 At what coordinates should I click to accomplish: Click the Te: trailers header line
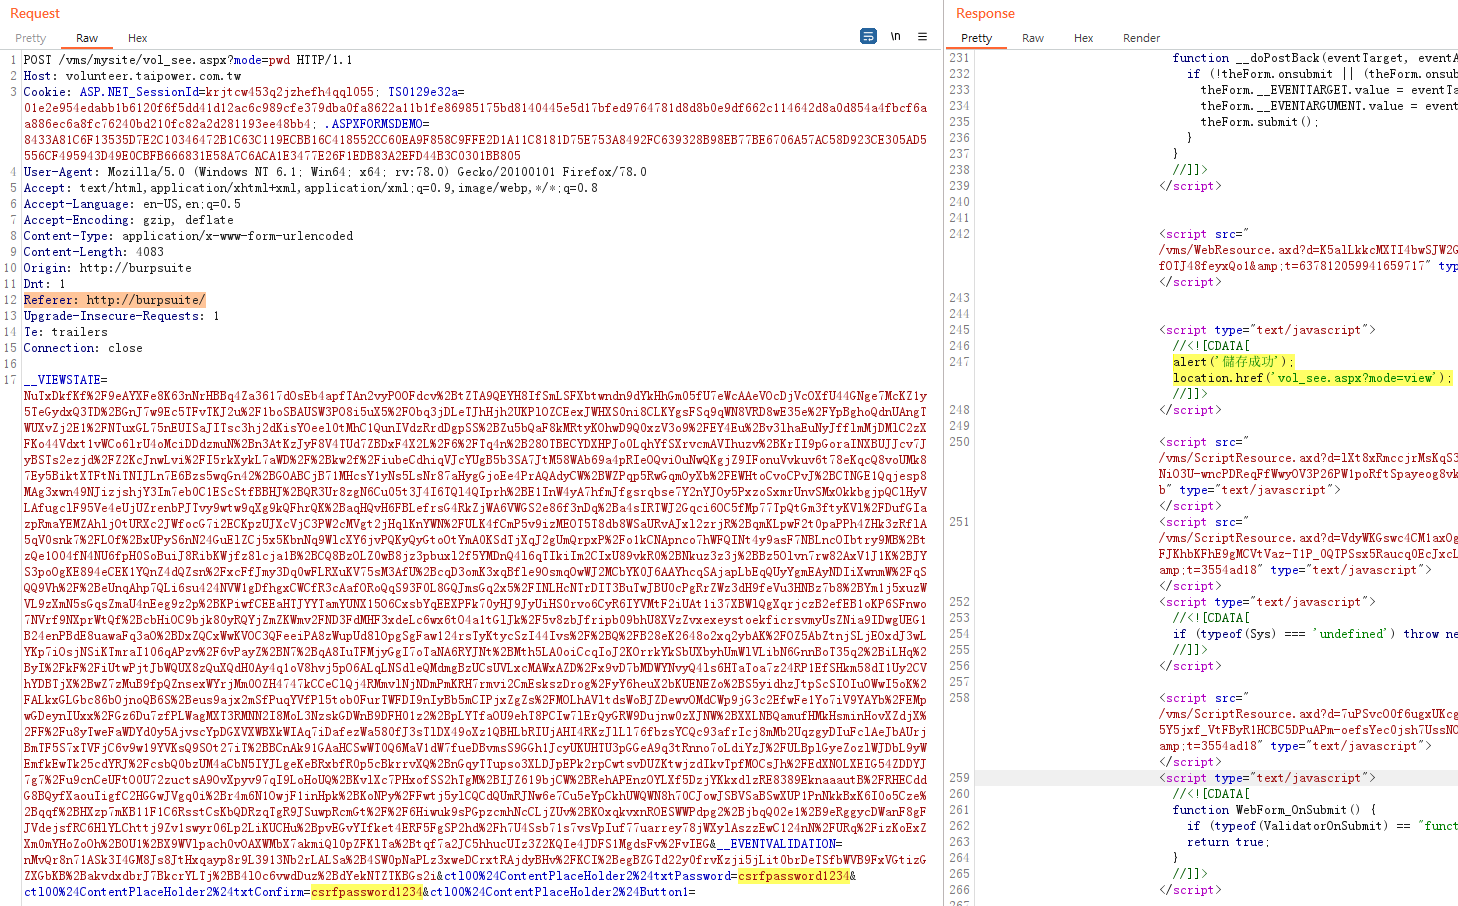pos(66,332)
